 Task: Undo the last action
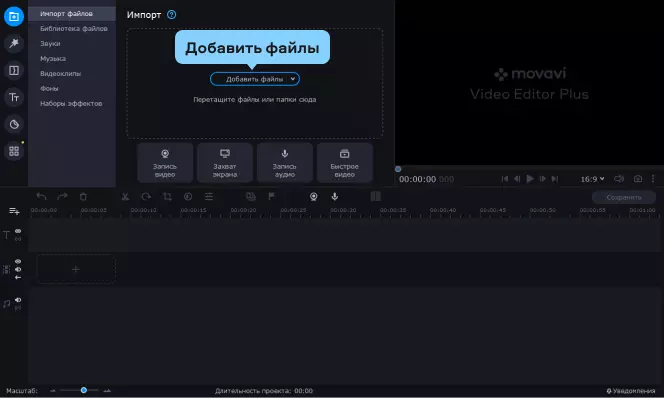42,197
